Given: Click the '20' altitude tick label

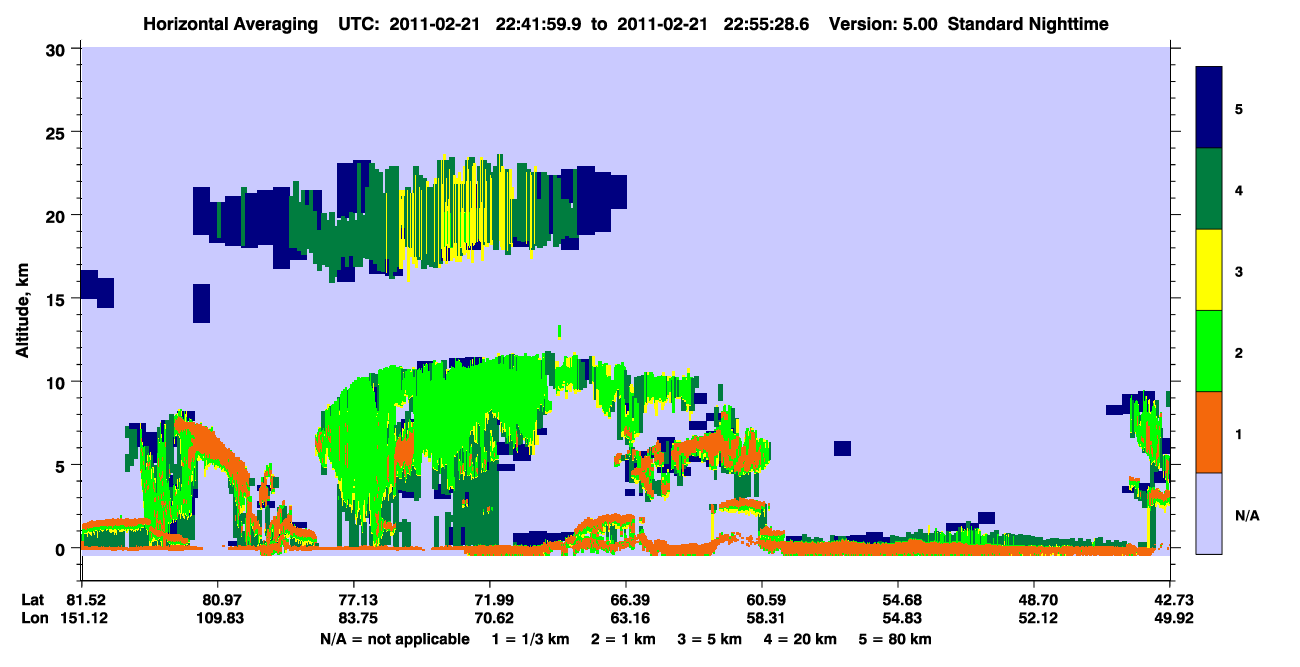Looking at the screenshot, I should (58, 215).
